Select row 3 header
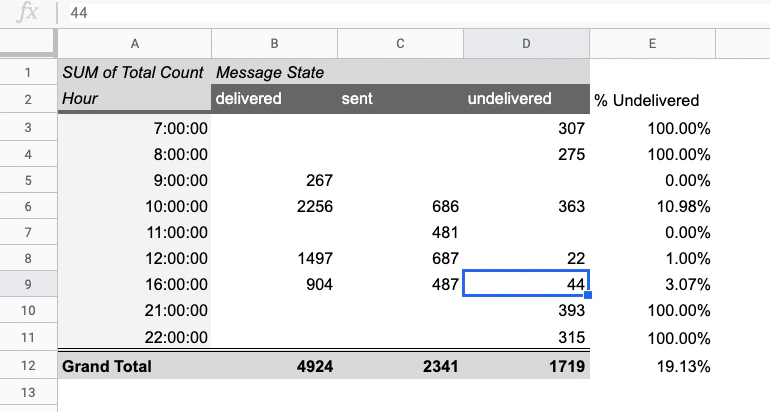Image resolution: width=770 pixels, height=412 pixels. tap(28, 128)
